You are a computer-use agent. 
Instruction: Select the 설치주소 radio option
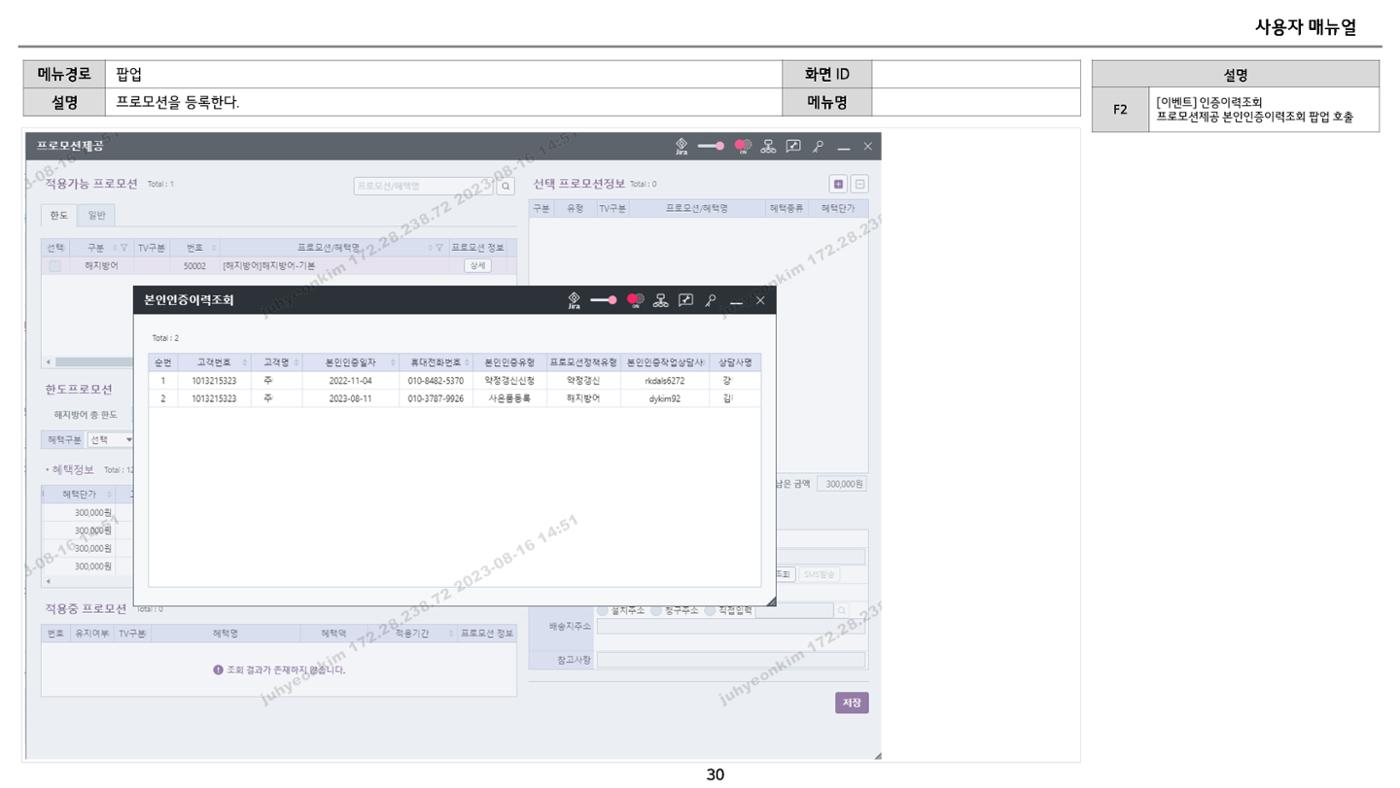coord(604,610)
